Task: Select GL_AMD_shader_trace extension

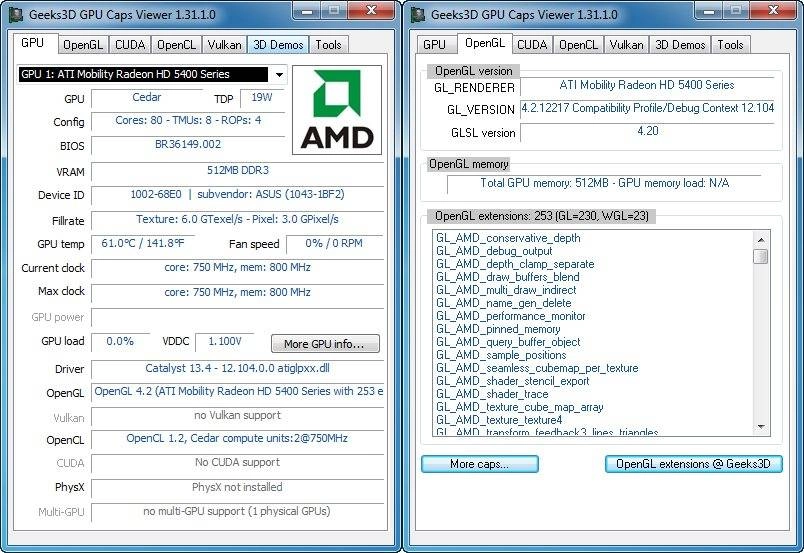Action: tap(492, 394)
